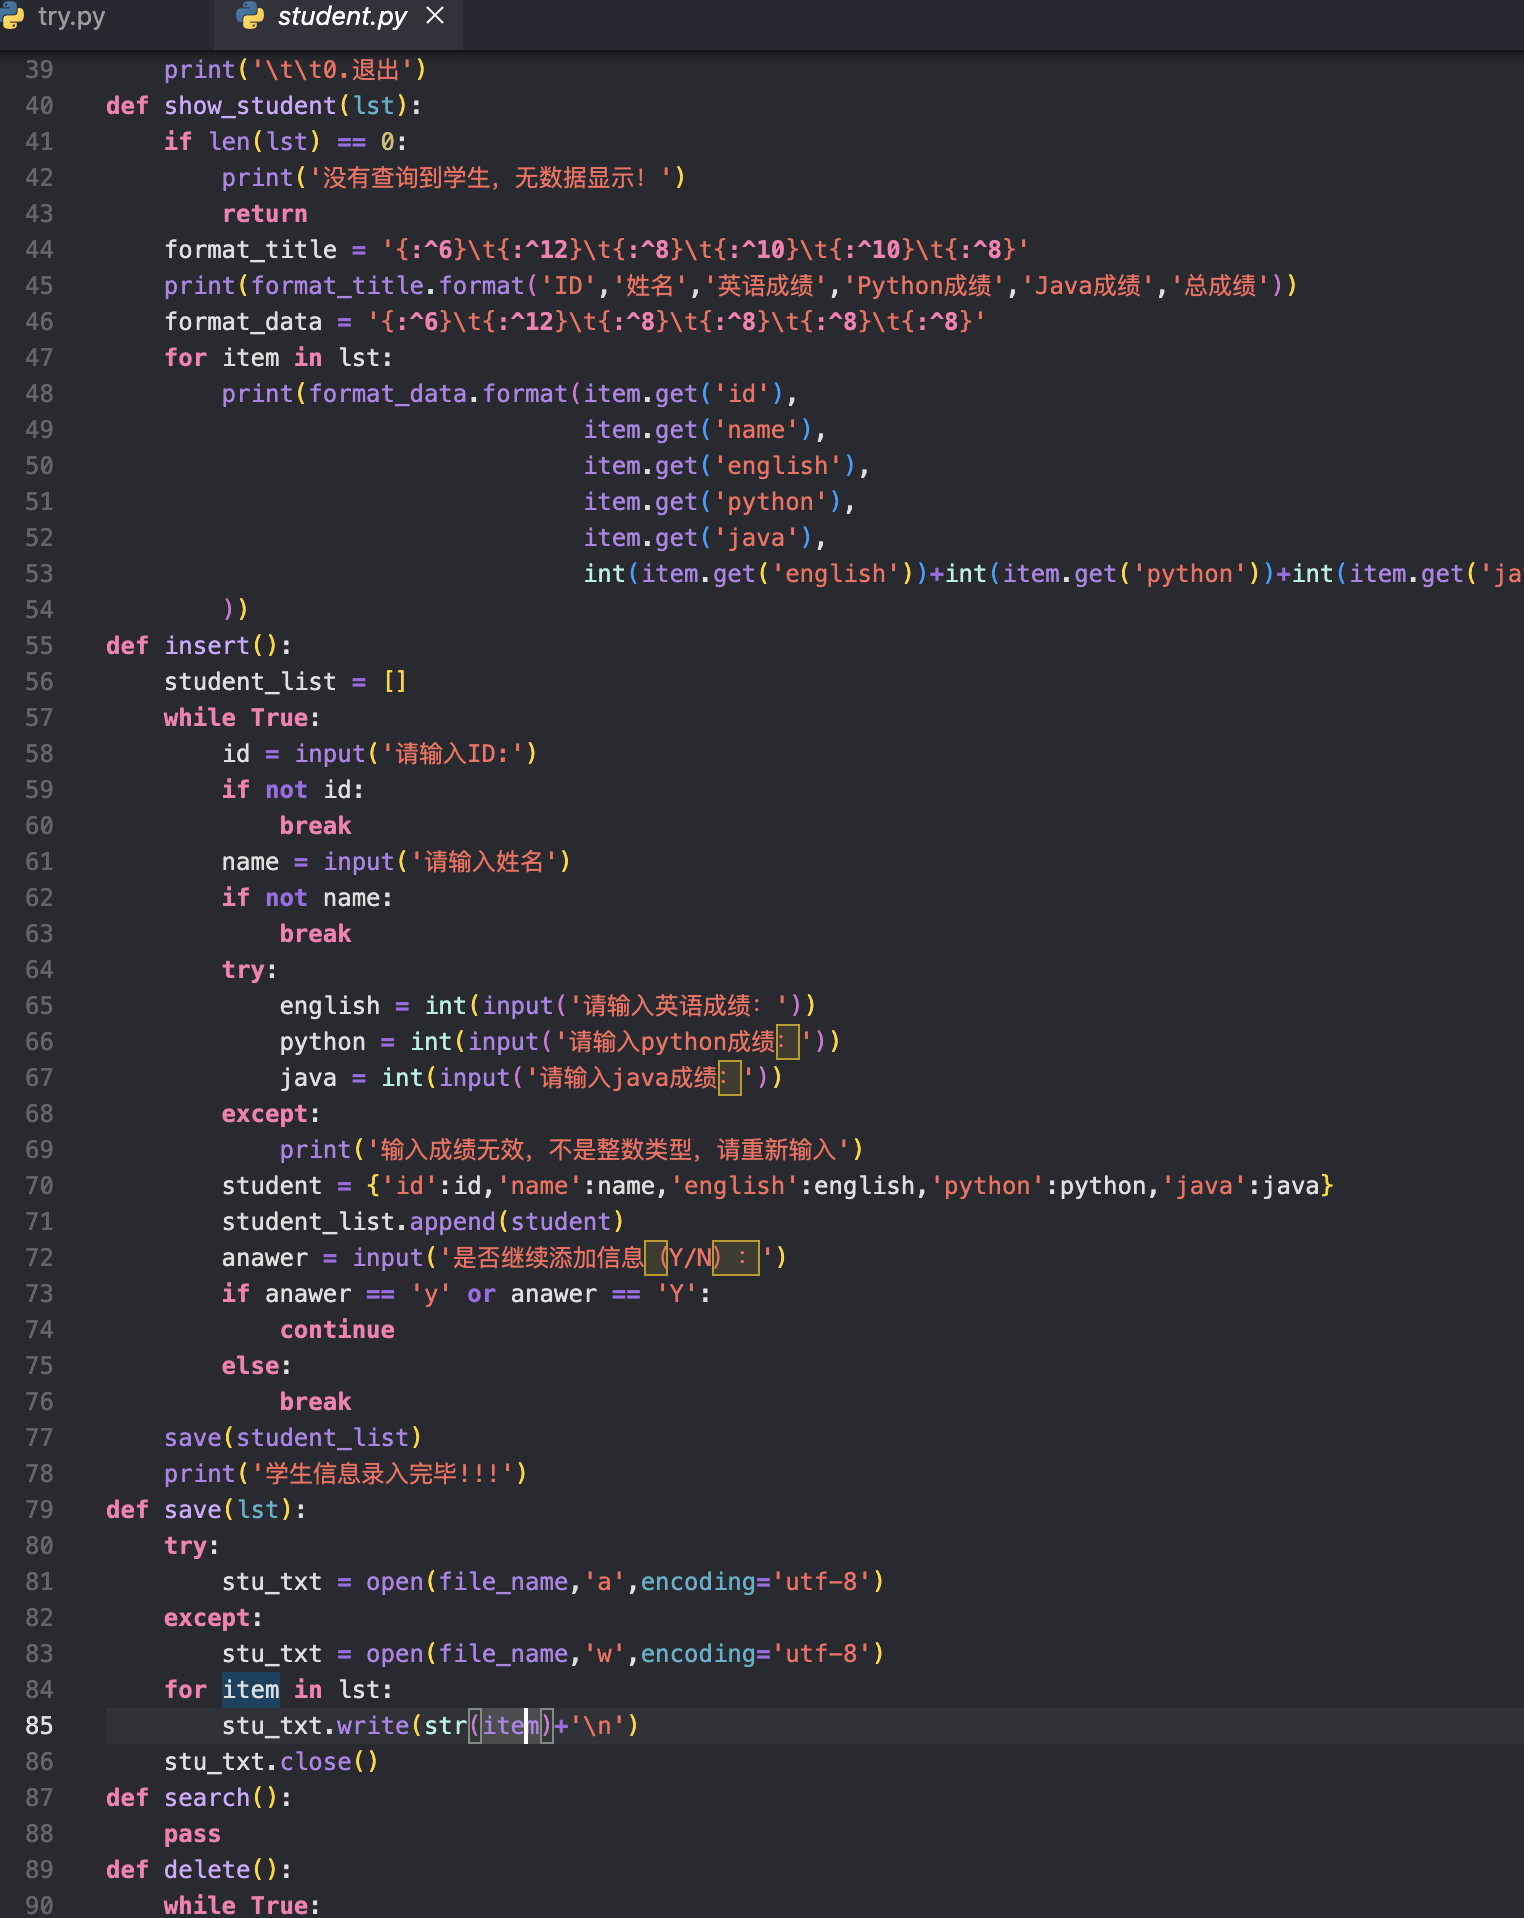Click the 'format_title' variable assignment
This screenshot has width=1524, height=1918.
(x=251, y=250)
